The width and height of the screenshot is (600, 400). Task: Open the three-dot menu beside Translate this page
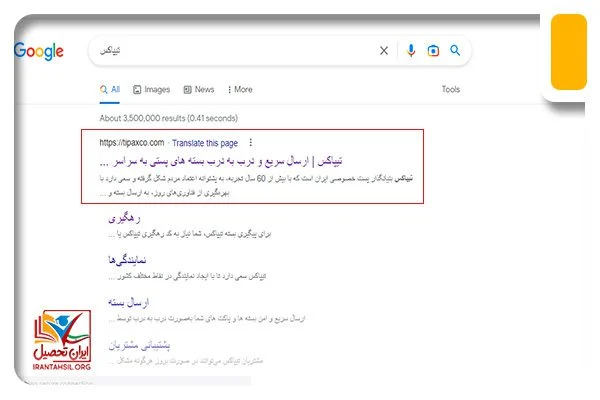click(x=251, y=142)
